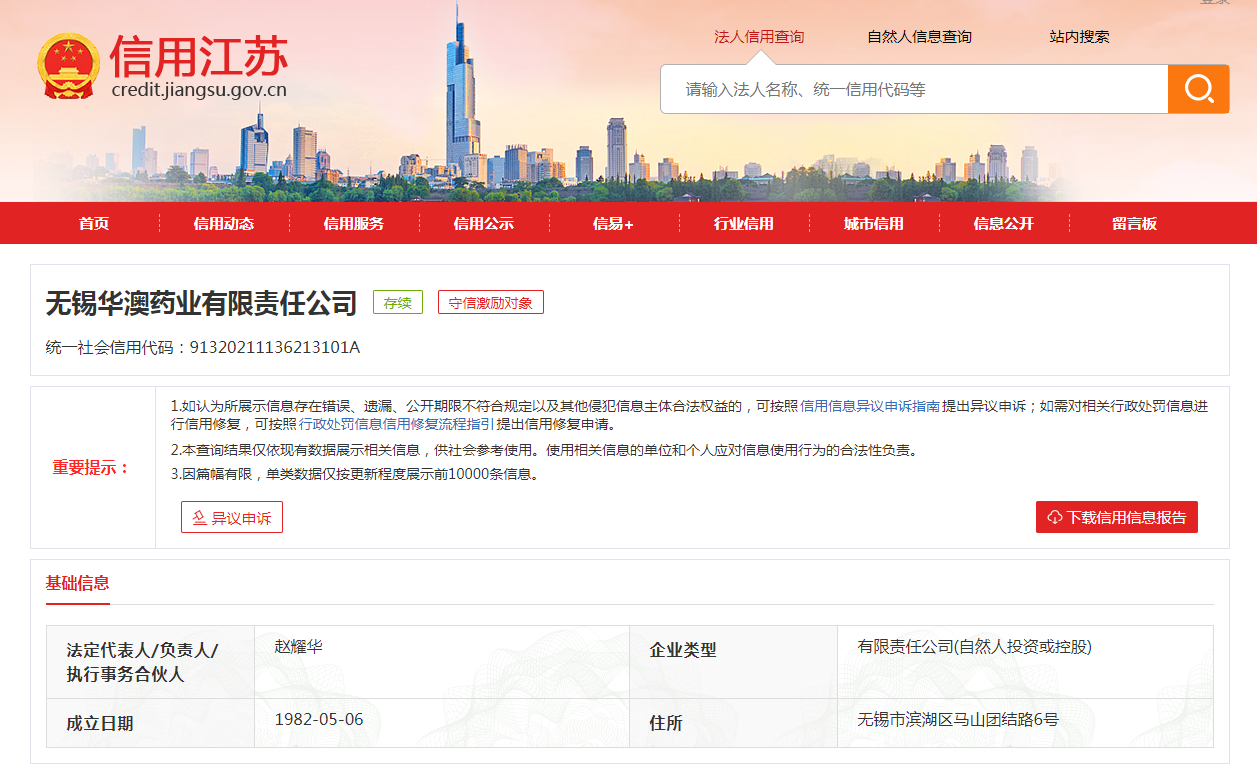Open the 城市信用 navigation menu
Screen dimensions: 1257x772
tap(874, 223)
